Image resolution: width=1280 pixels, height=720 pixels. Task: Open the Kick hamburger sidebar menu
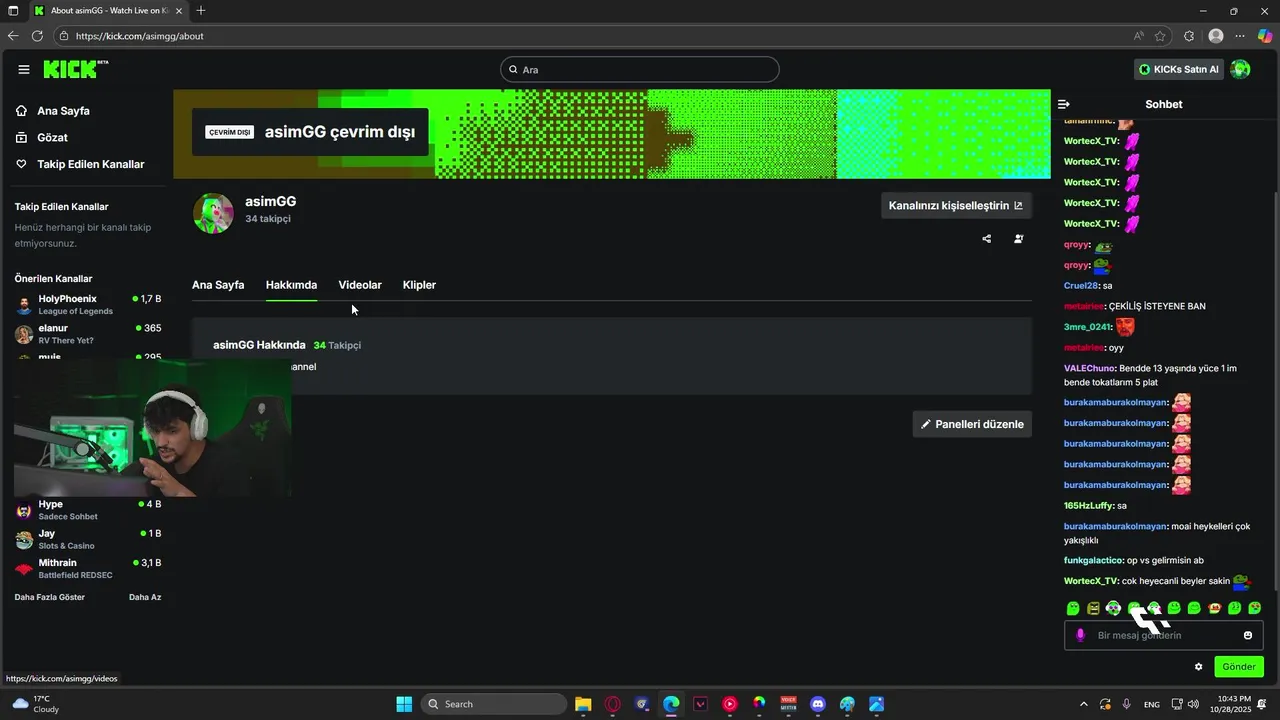23,69
